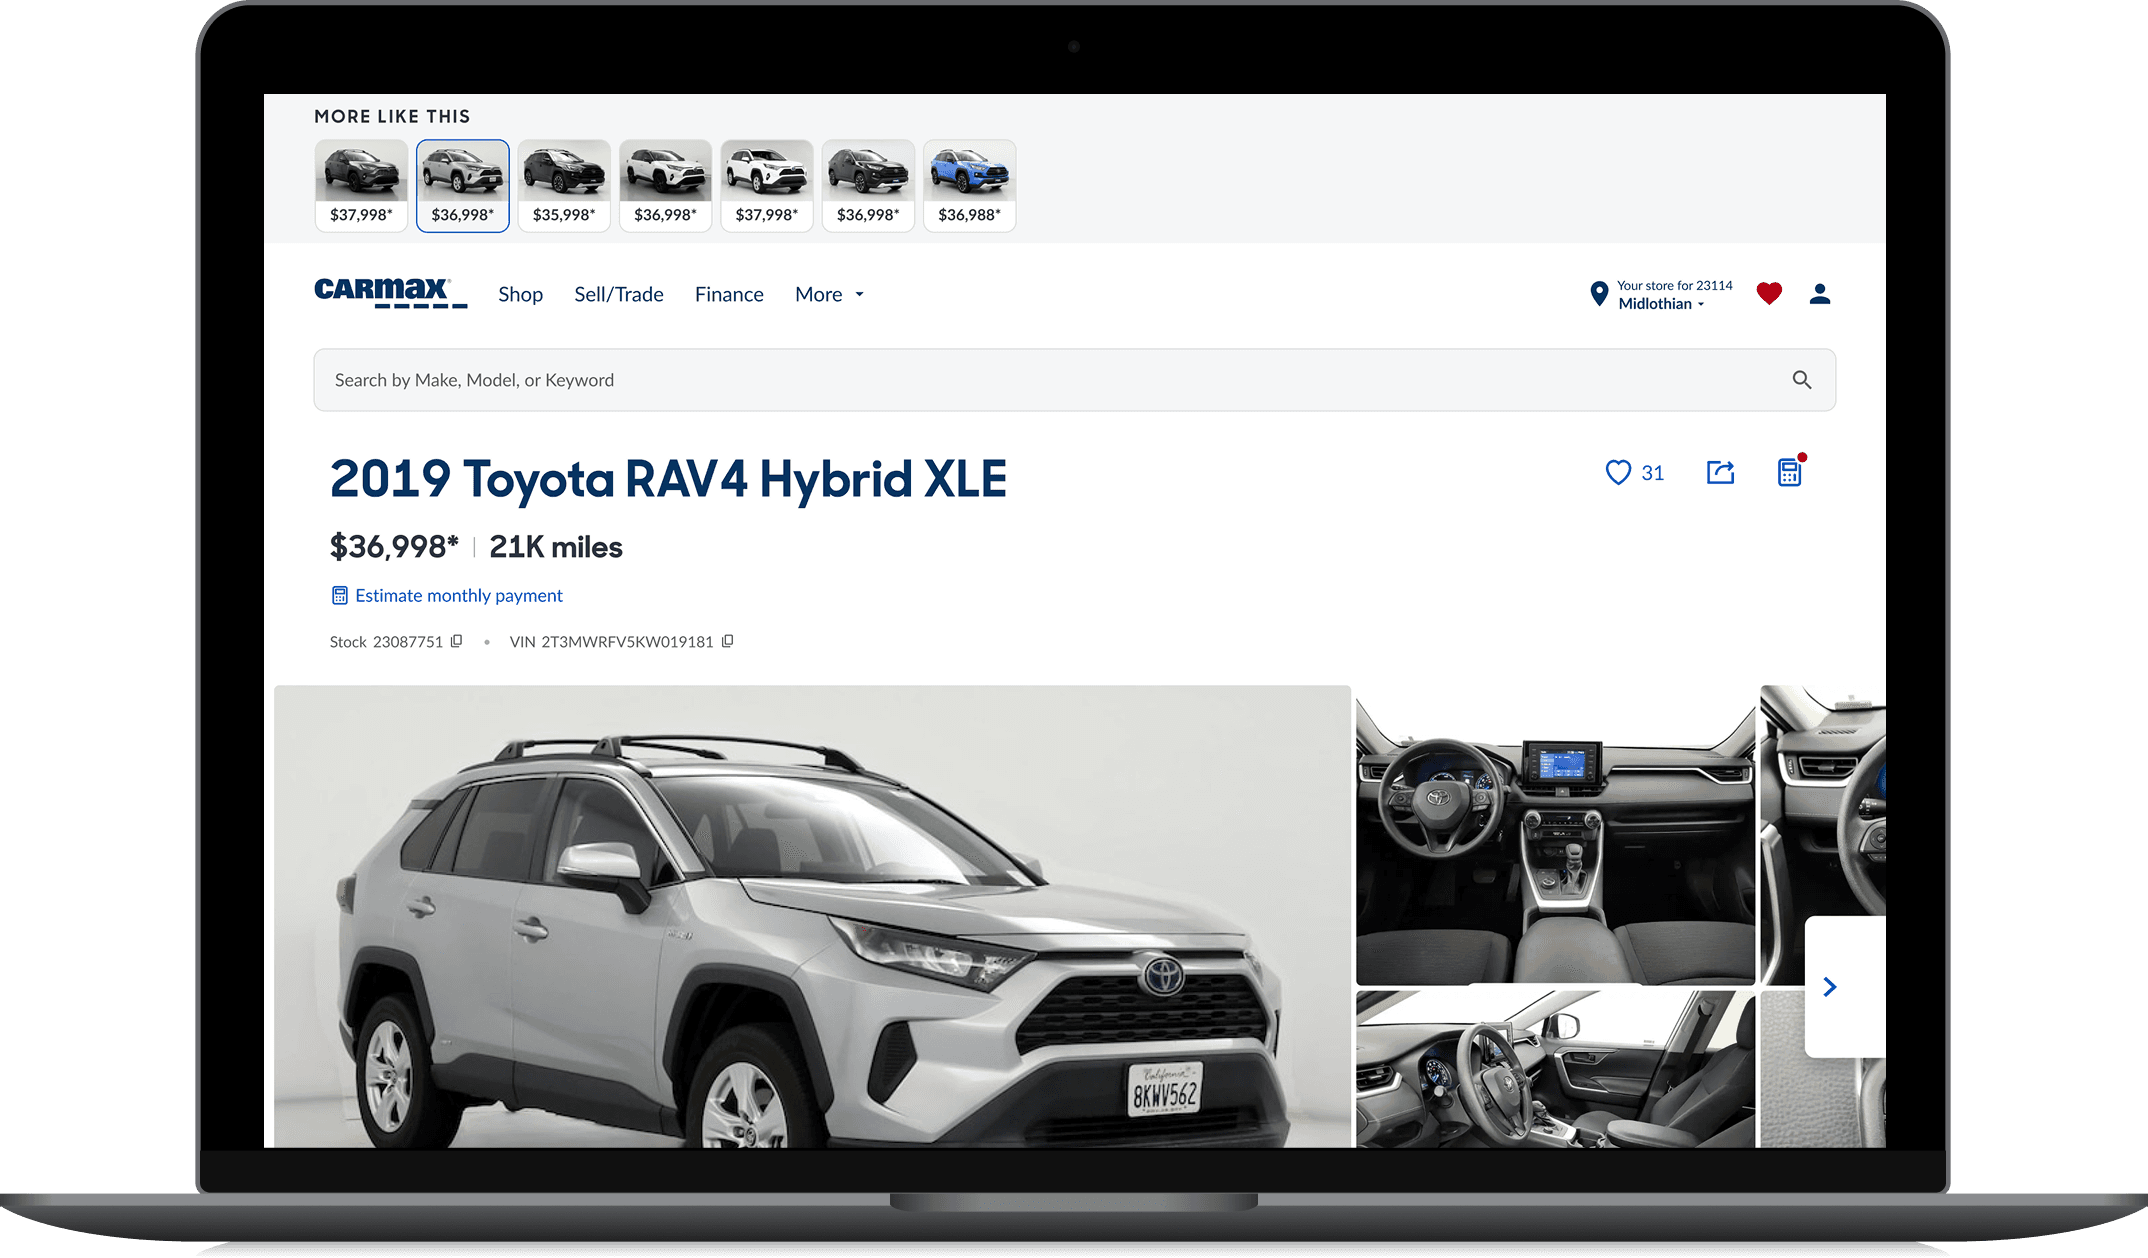This screenshot has height=1258, width=2148.
Task: Focus the Make, Model, or Keyword search field
Action: coord(1074,380)
